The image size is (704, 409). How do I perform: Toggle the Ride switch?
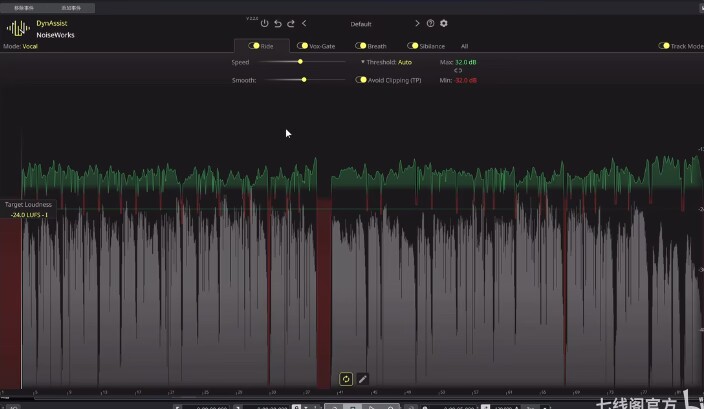coord(254,46)
